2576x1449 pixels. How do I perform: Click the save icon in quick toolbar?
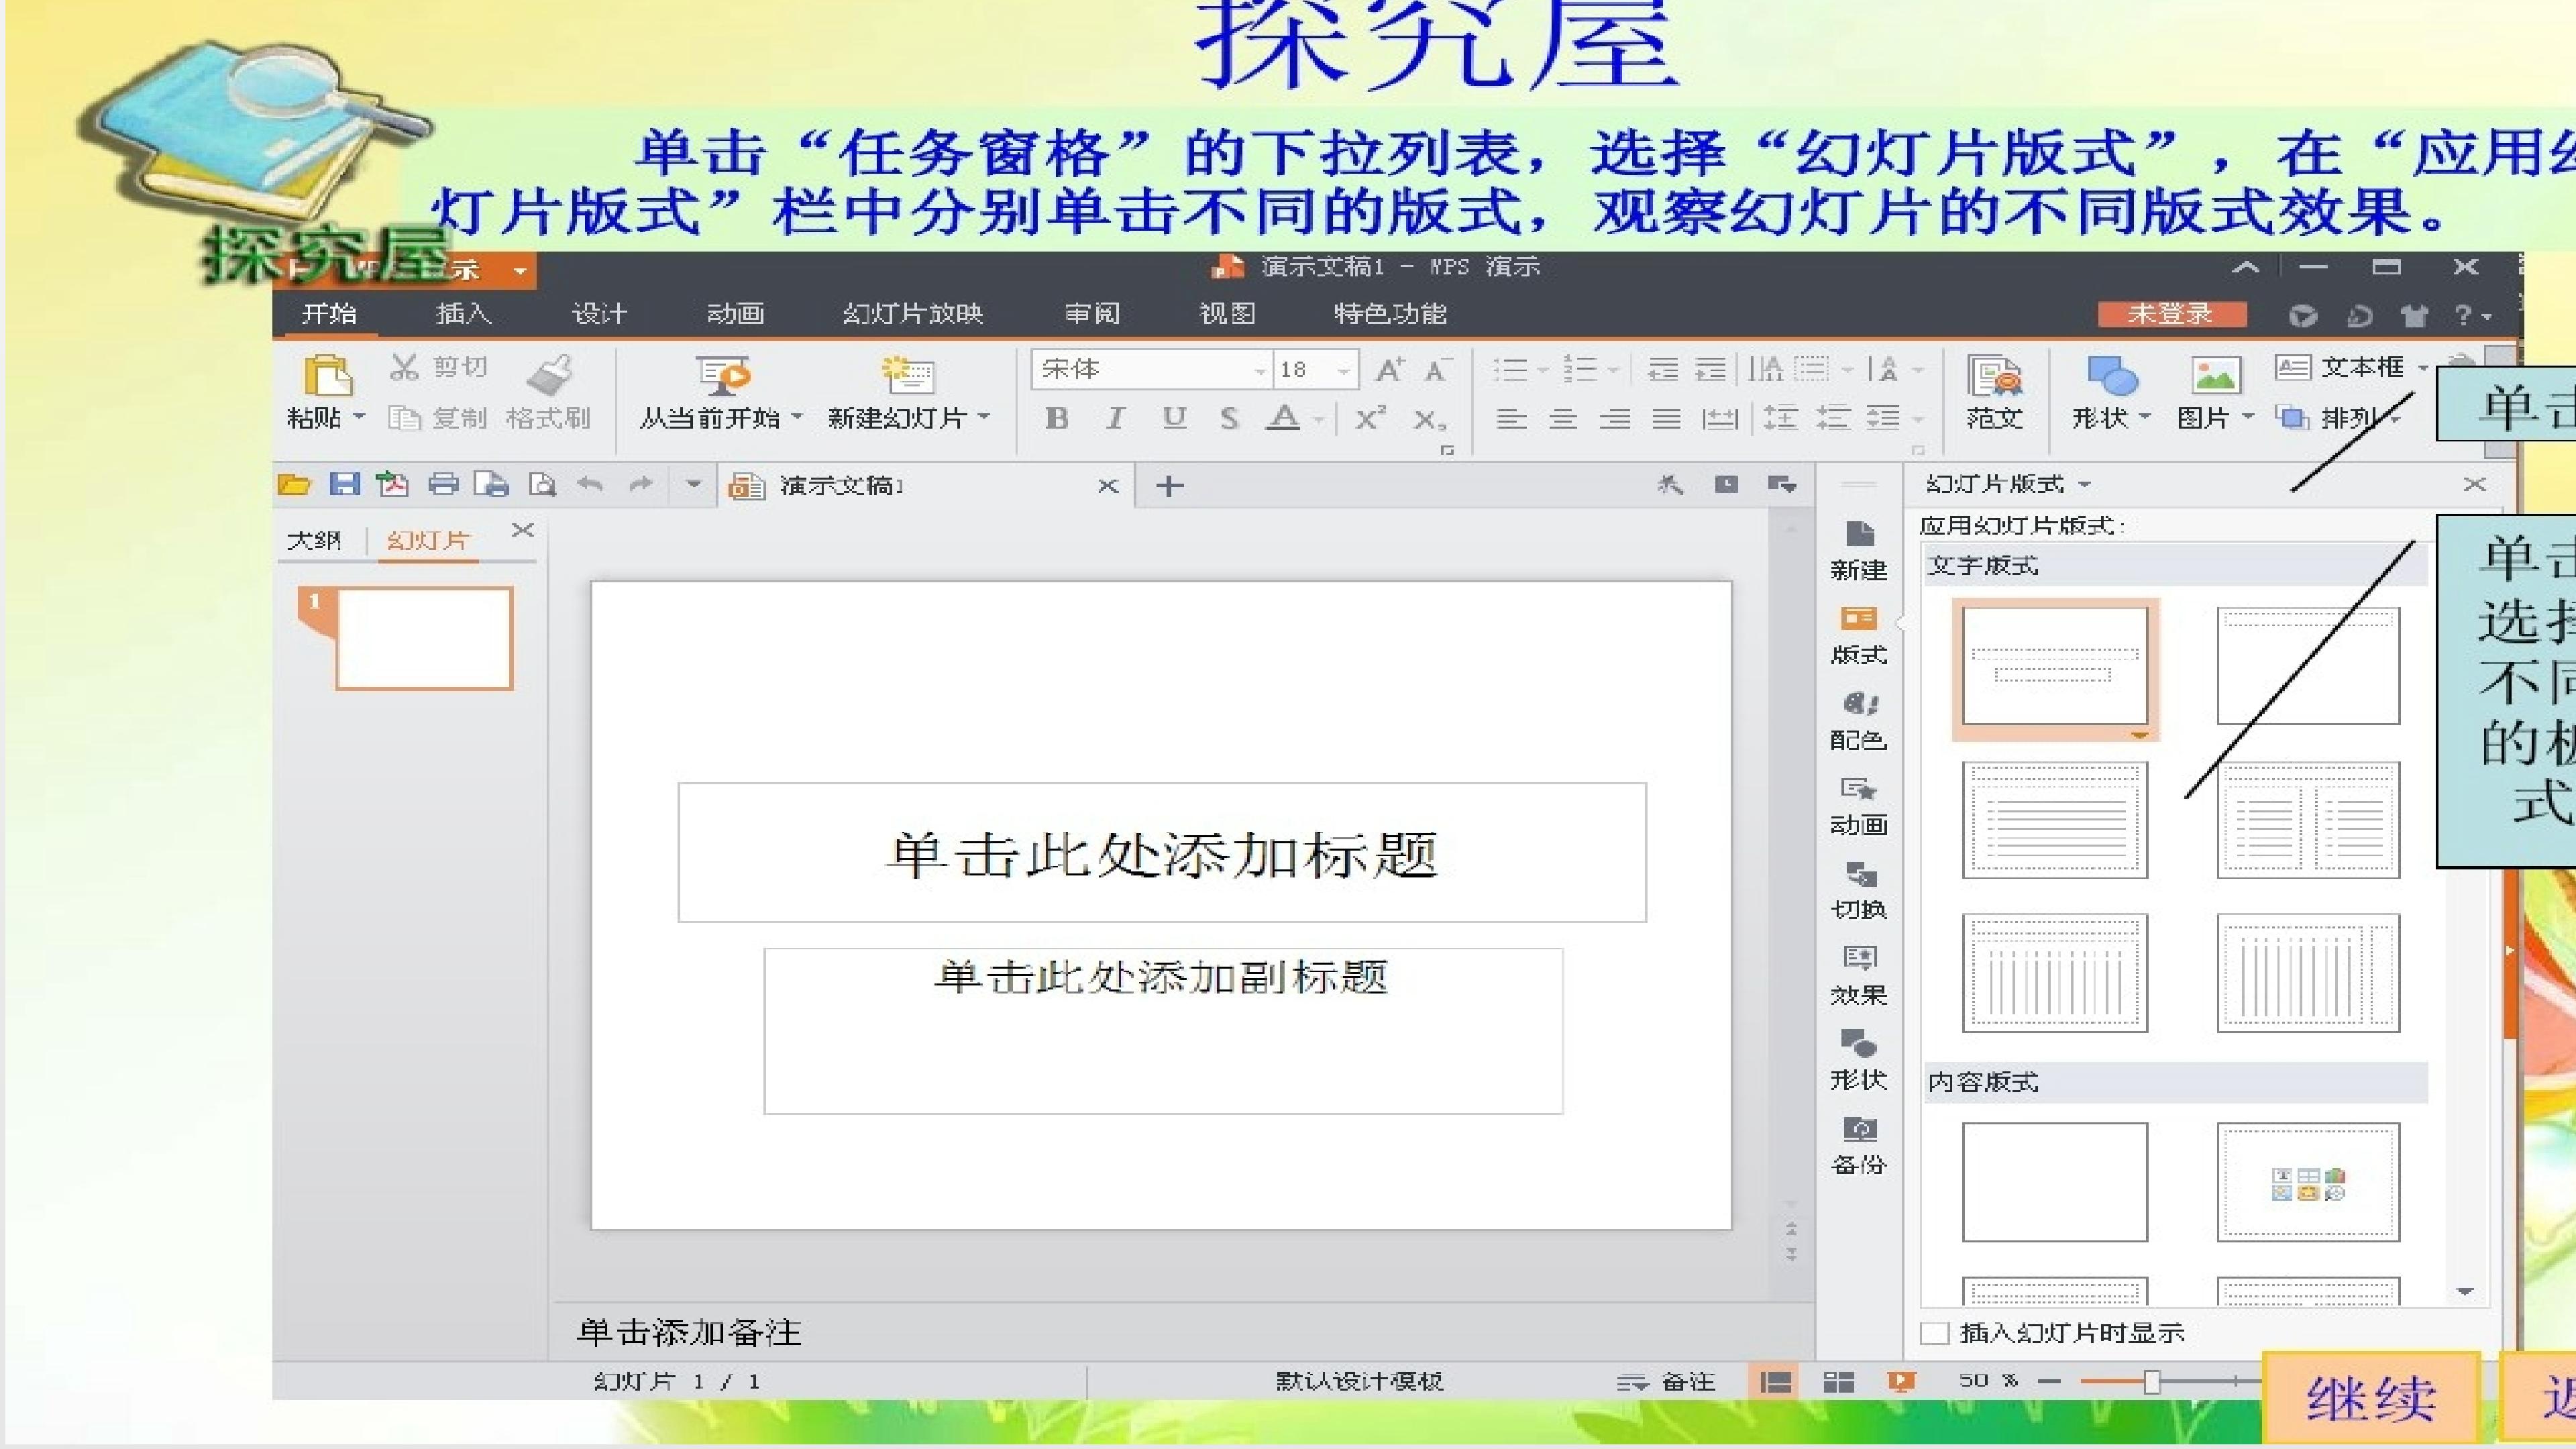[344, 485]
